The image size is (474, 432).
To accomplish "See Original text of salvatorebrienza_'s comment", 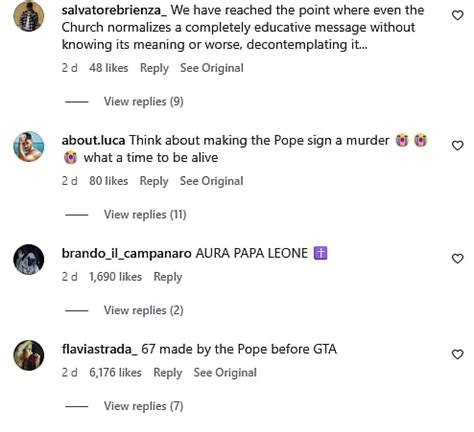I will point(212,68).
